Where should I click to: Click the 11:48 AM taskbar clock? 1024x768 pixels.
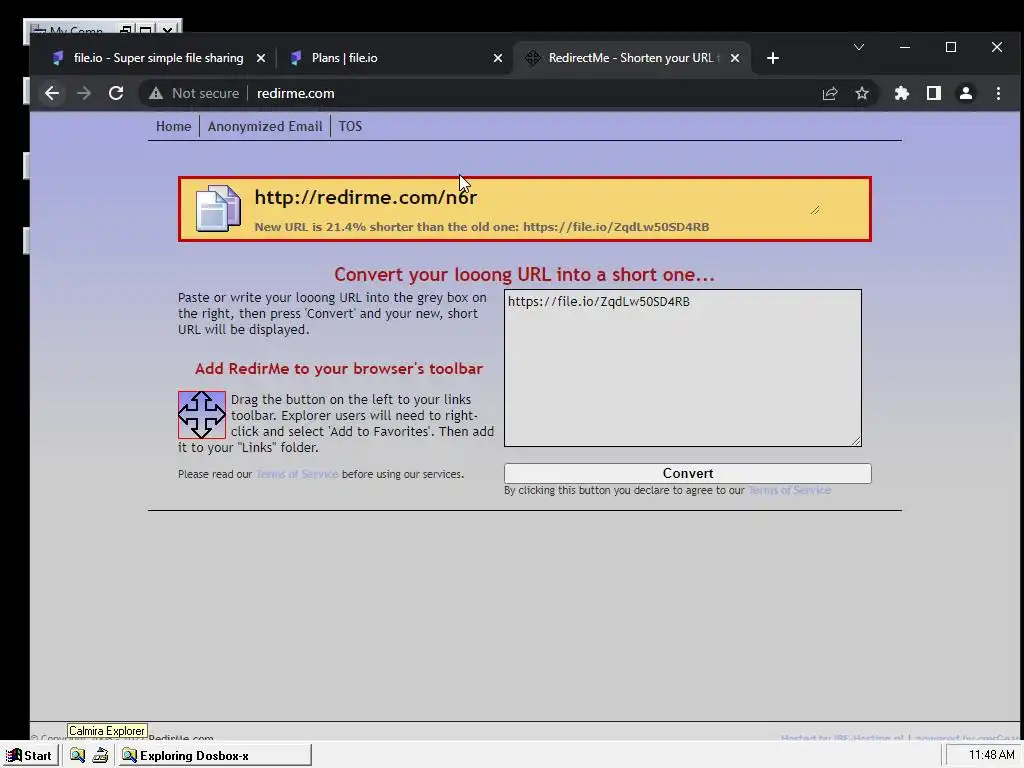pyautogui.click(x=991, y=755)
